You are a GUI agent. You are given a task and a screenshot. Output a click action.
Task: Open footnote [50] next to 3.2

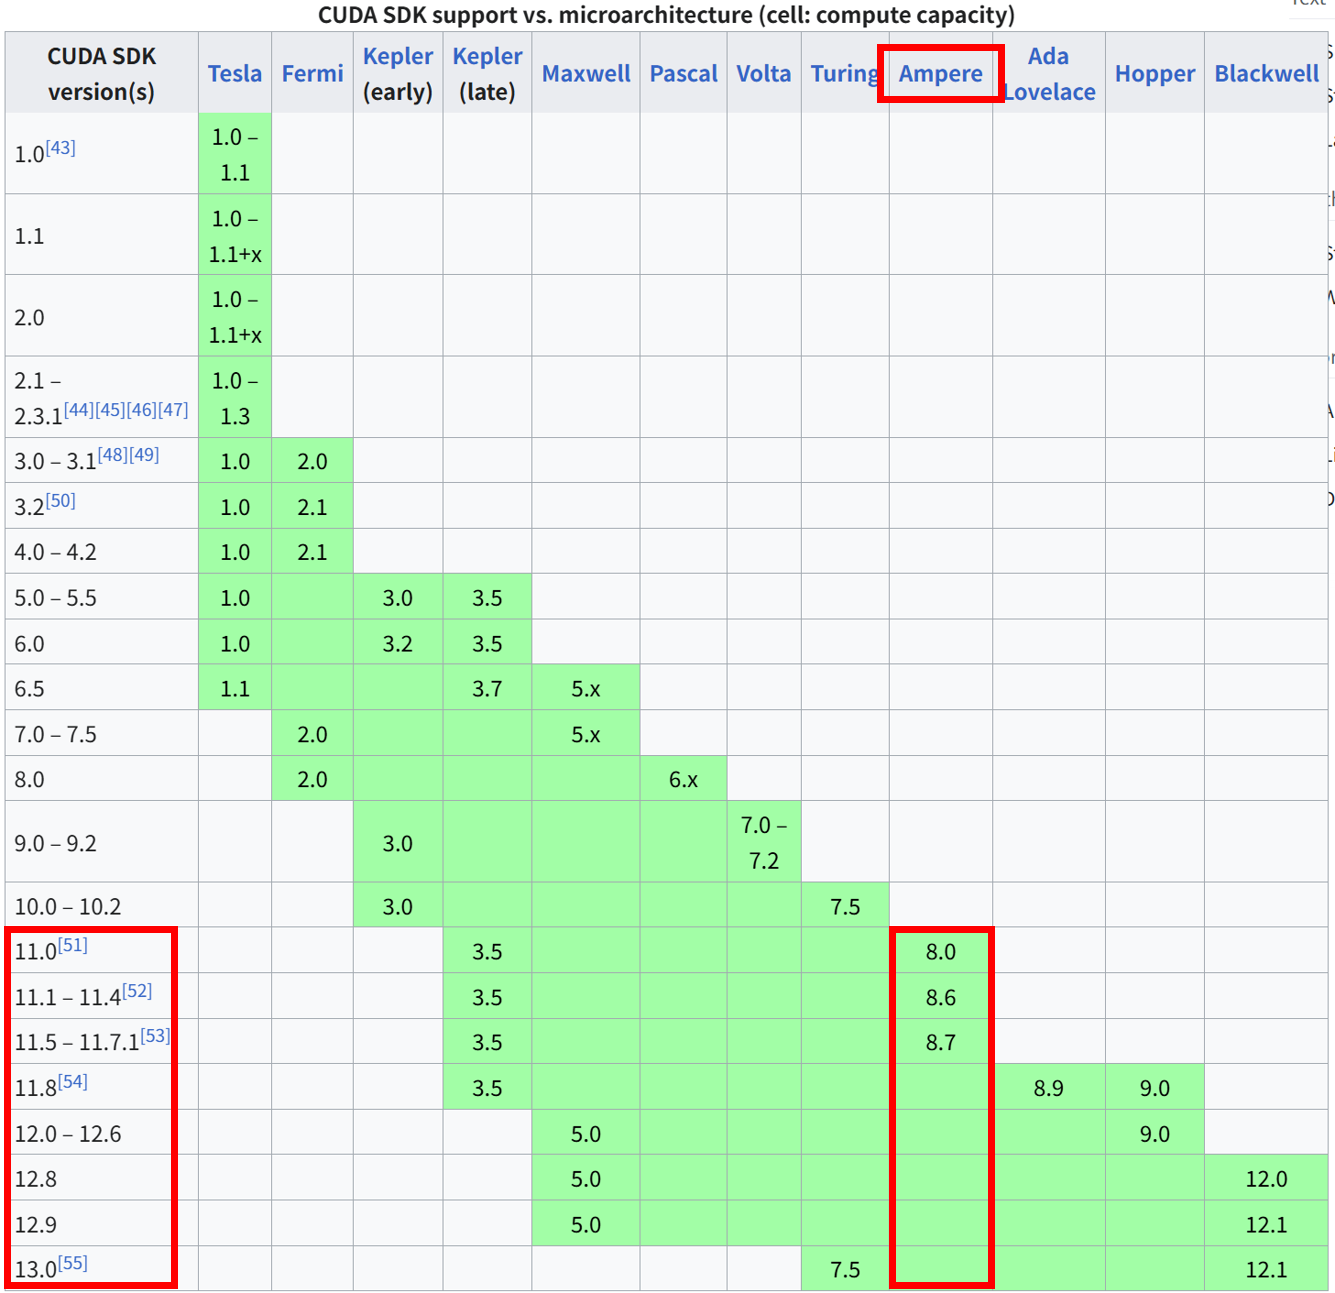60,500
